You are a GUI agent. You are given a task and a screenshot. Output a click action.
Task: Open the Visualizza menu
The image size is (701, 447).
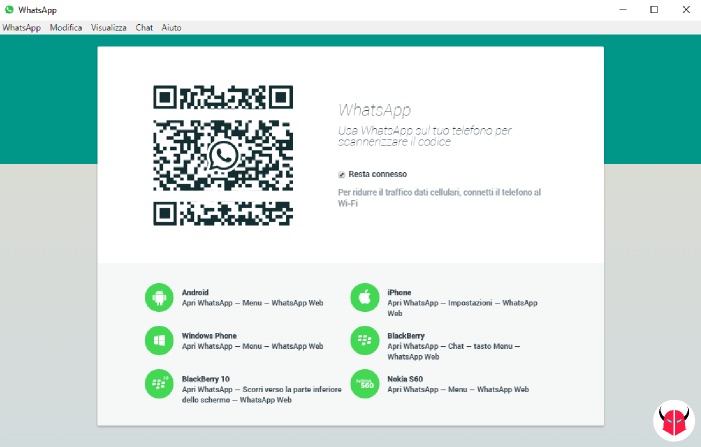(x=109, y=28)
